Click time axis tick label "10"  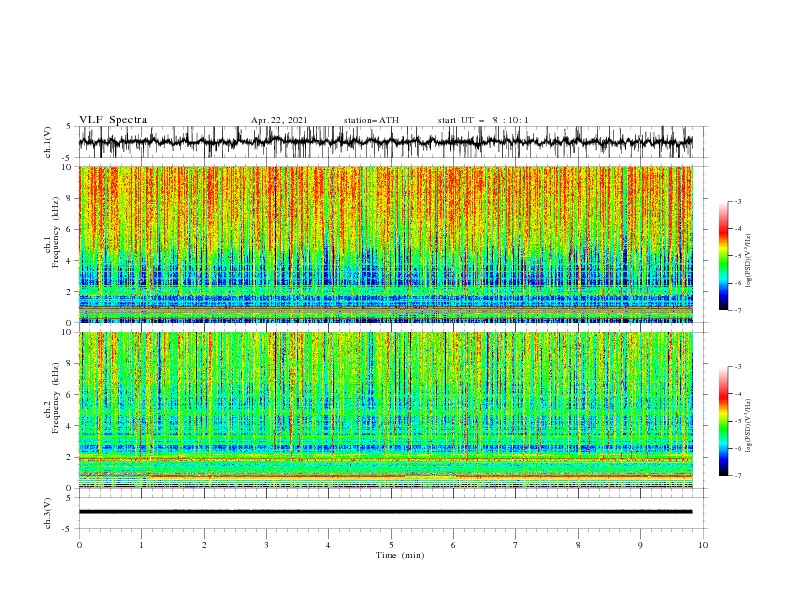(x=703, y=545)
